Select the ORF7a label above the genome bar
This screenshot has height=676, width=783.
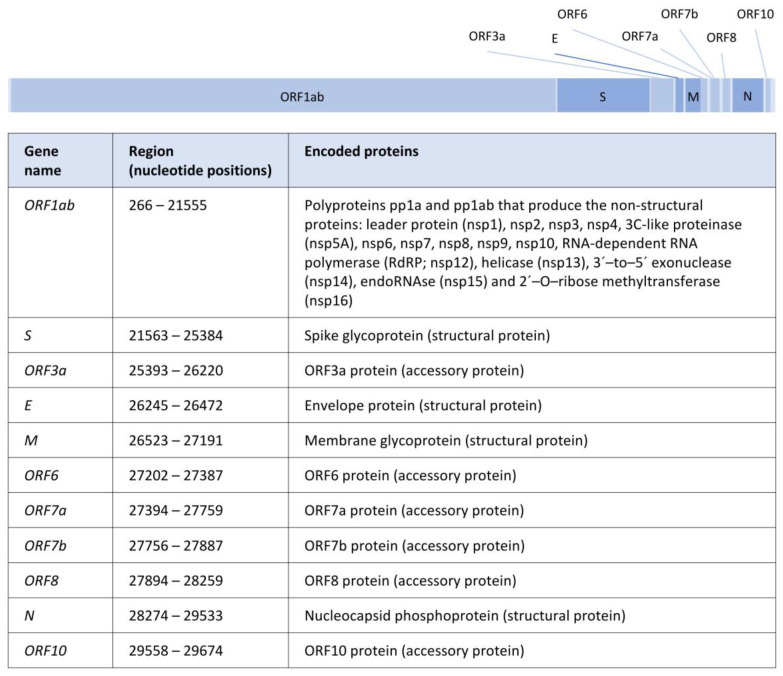(x=640, y=36)
